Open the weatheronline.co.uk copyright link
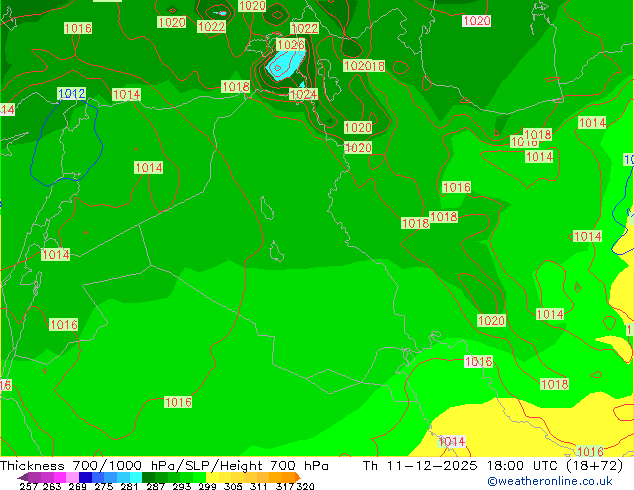 tap(550, 481)
